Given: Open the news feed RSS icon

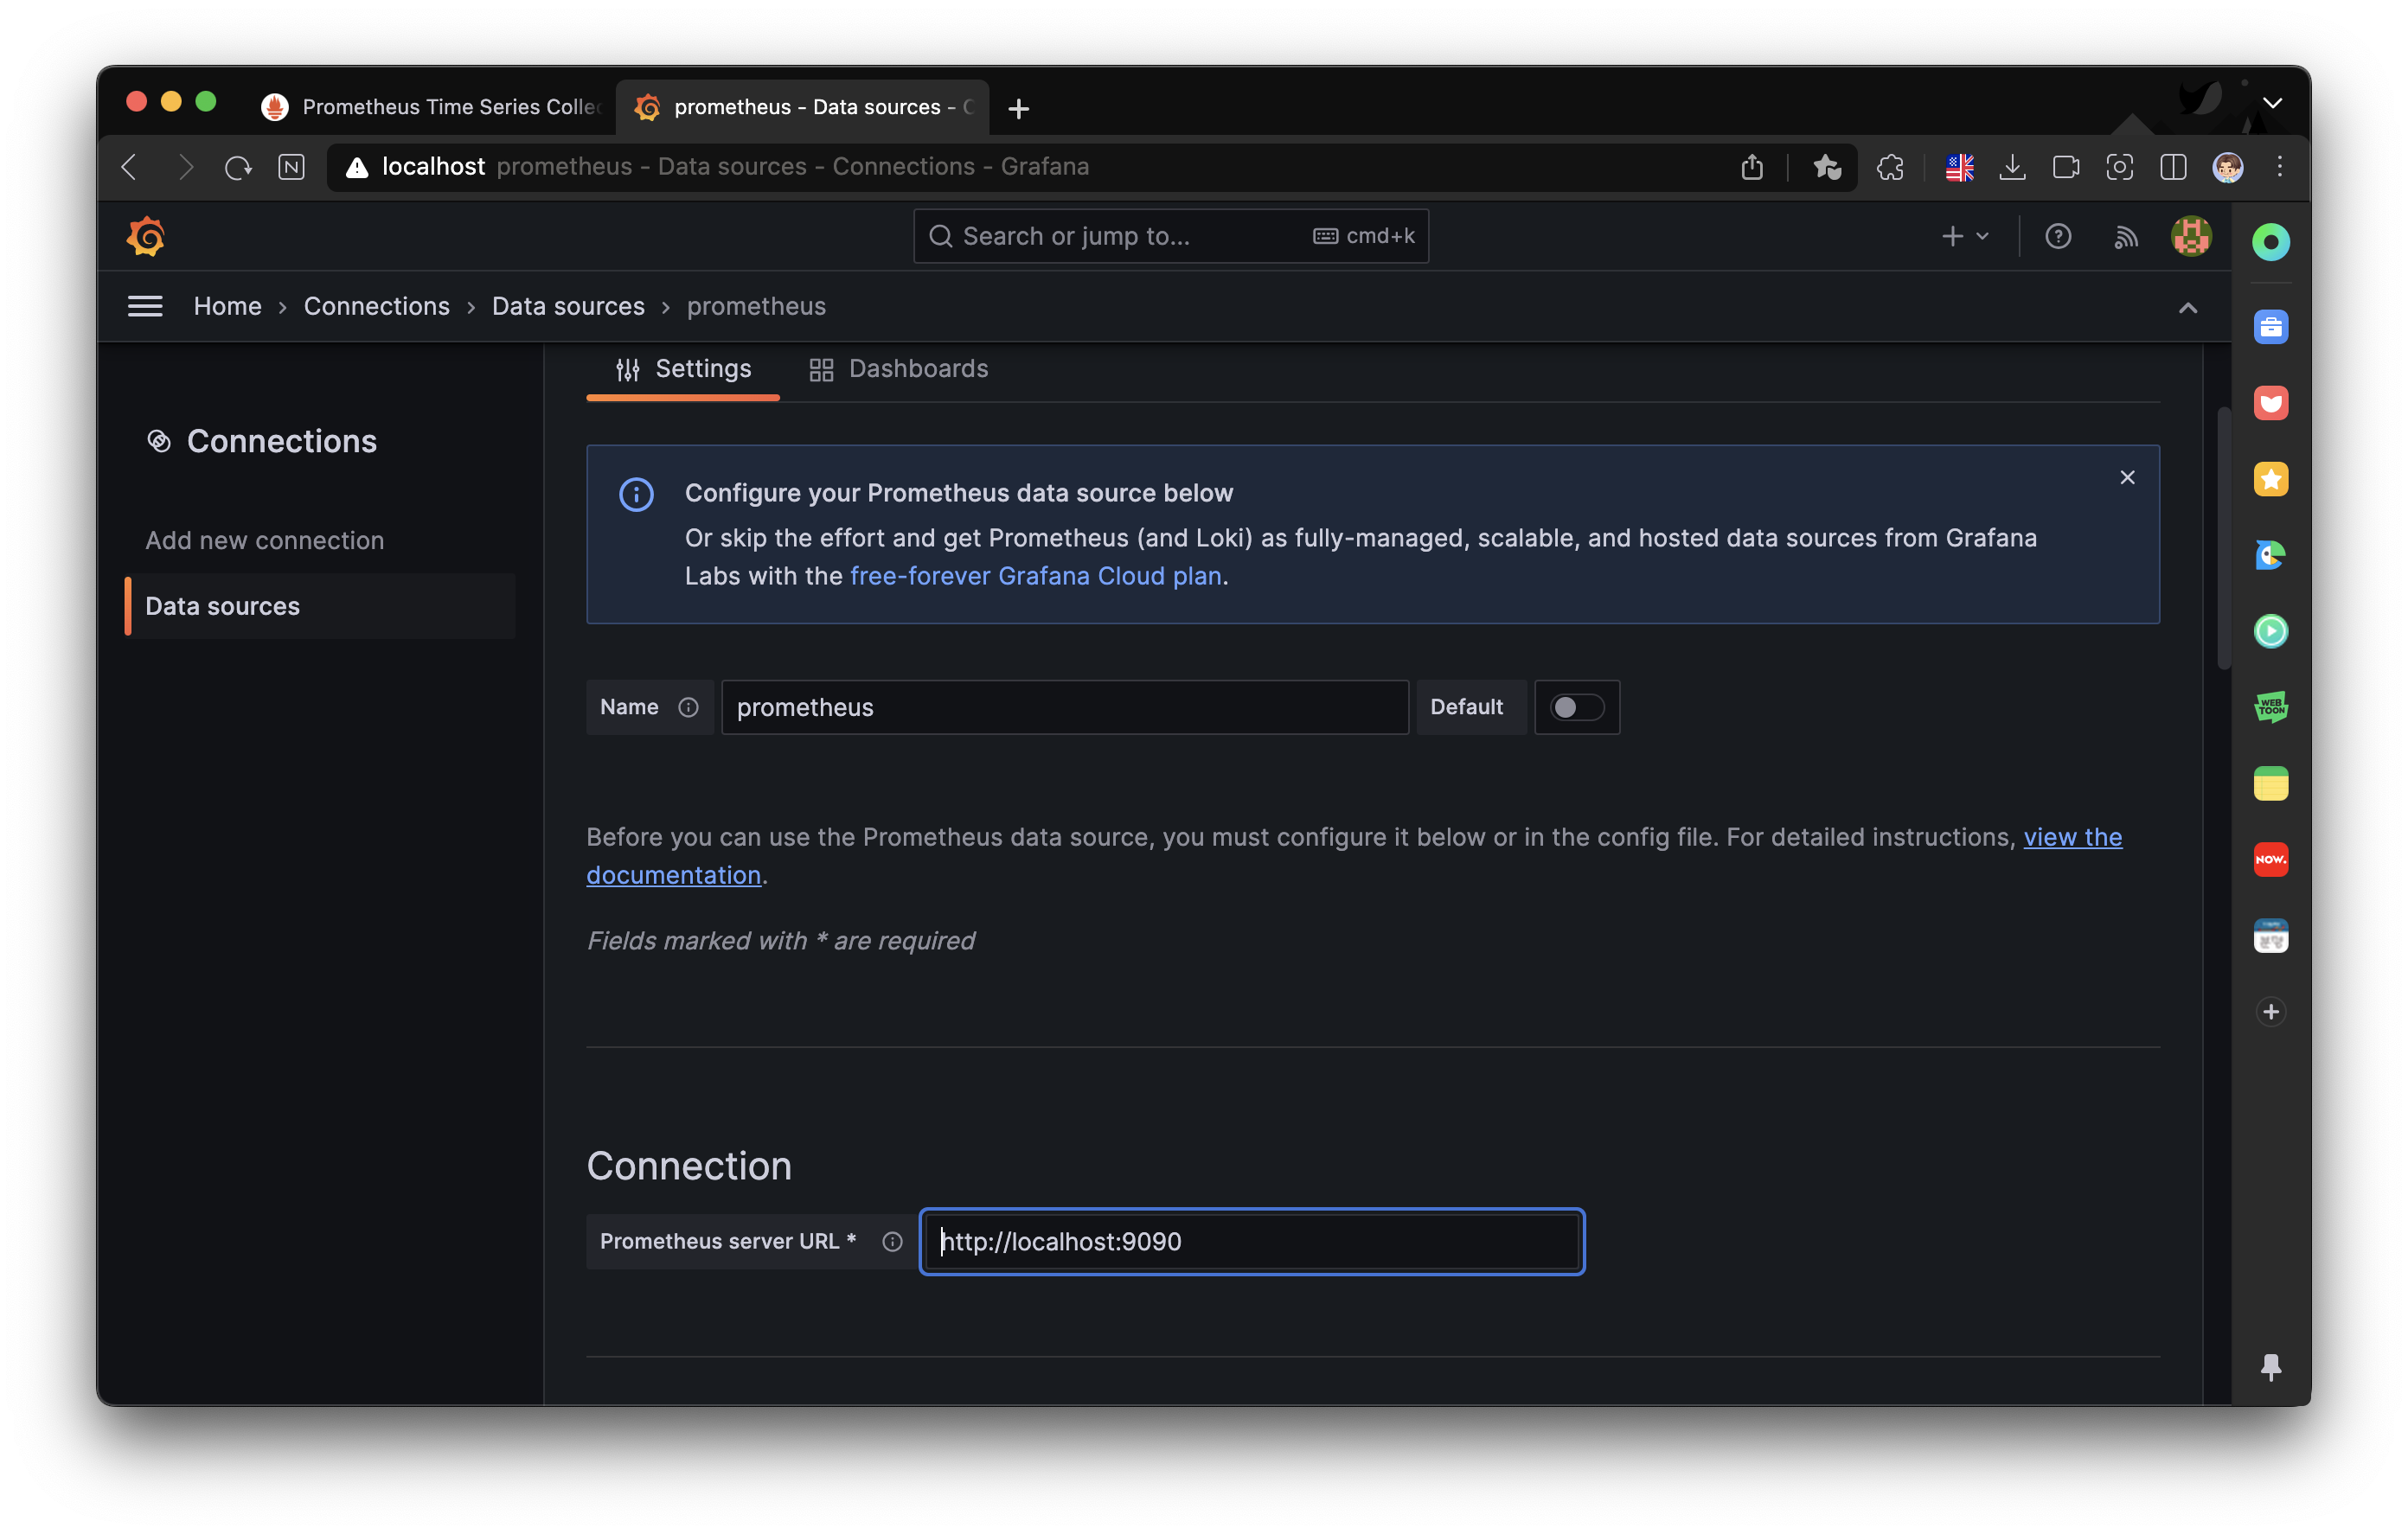Looking at the screenshot, I should 2125,237.
